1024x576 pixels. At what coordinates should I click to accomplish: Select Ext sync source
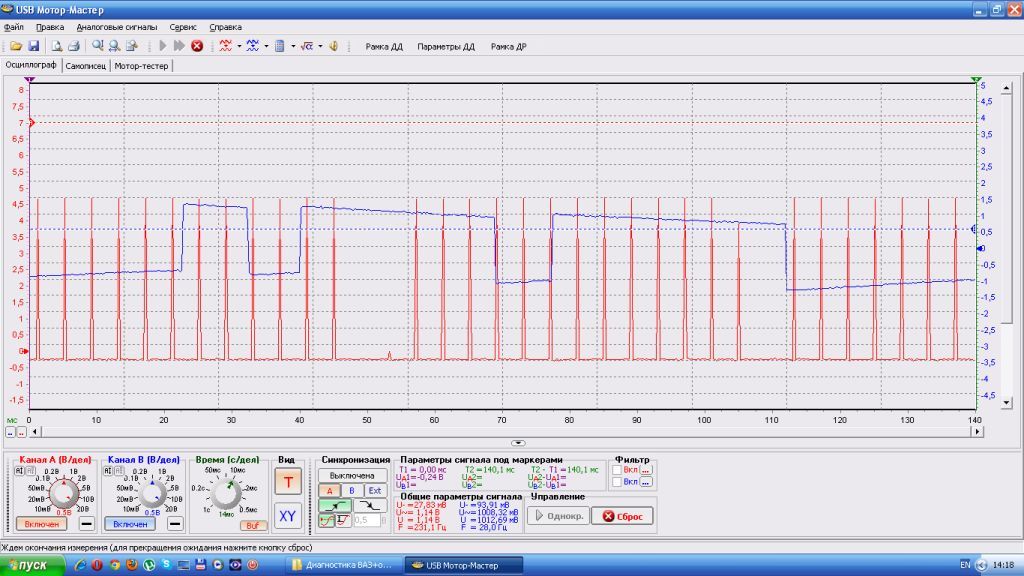pyautogui.click(x=375, y=490)
